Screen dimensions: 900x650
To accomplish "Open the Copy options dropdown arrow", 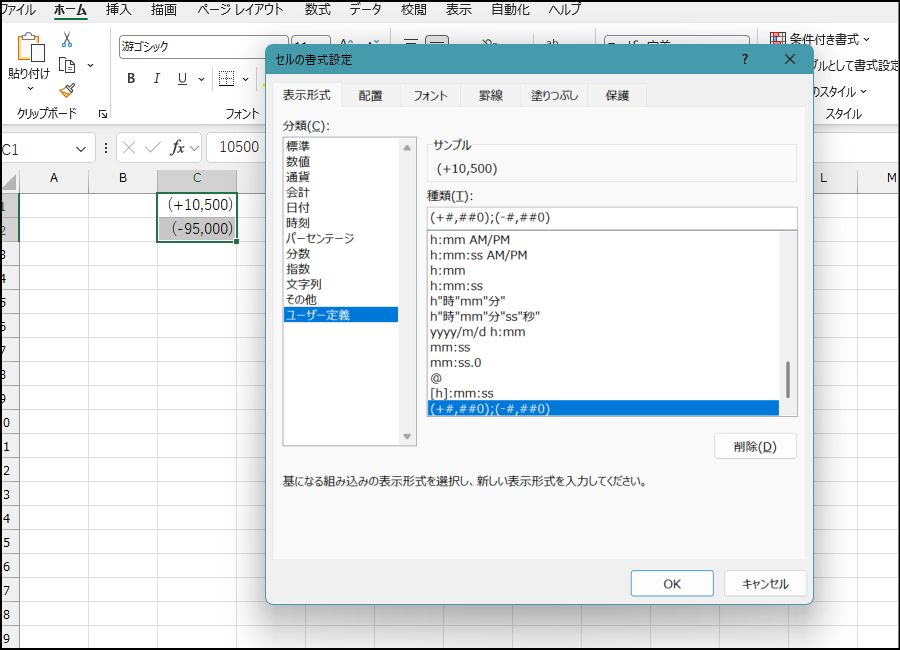I will pos(90,65).
